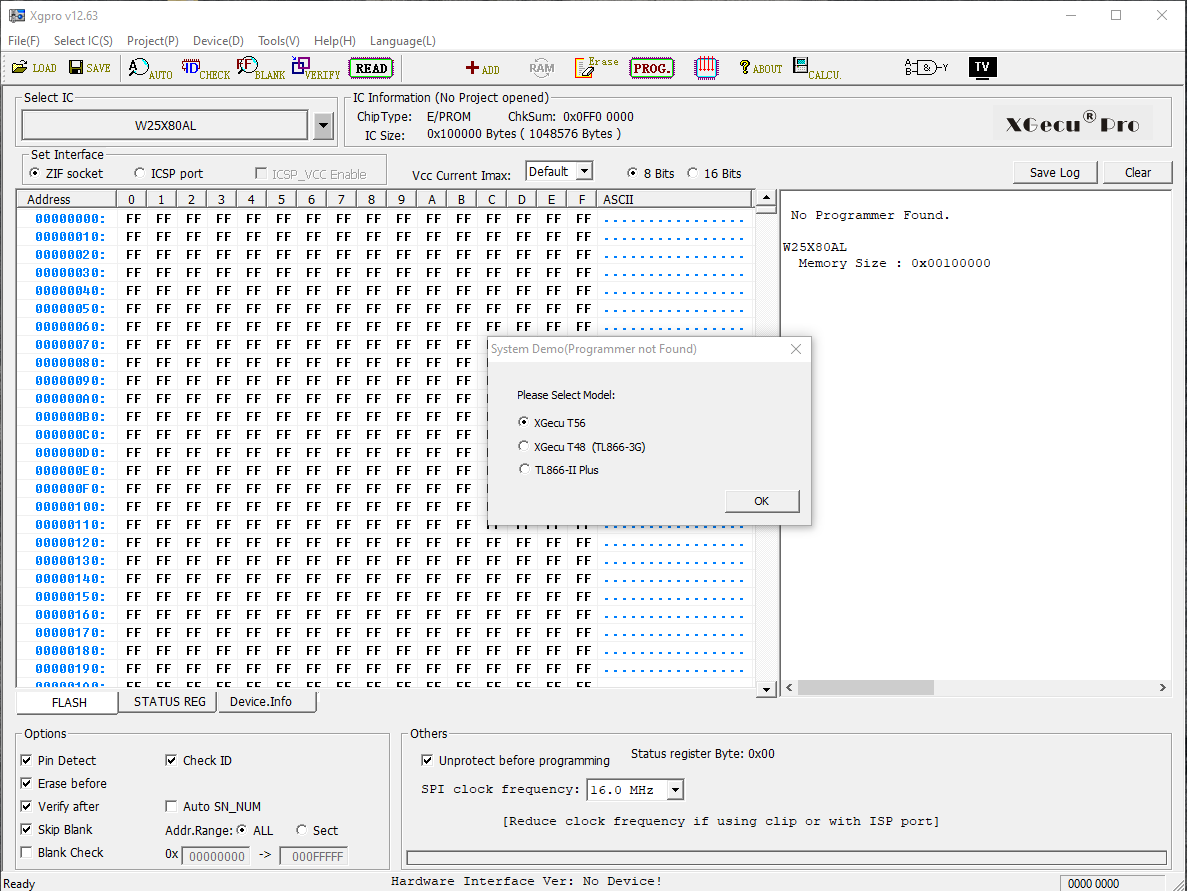
Task: Select XGecu T56 model option
Action: (523, 422)
